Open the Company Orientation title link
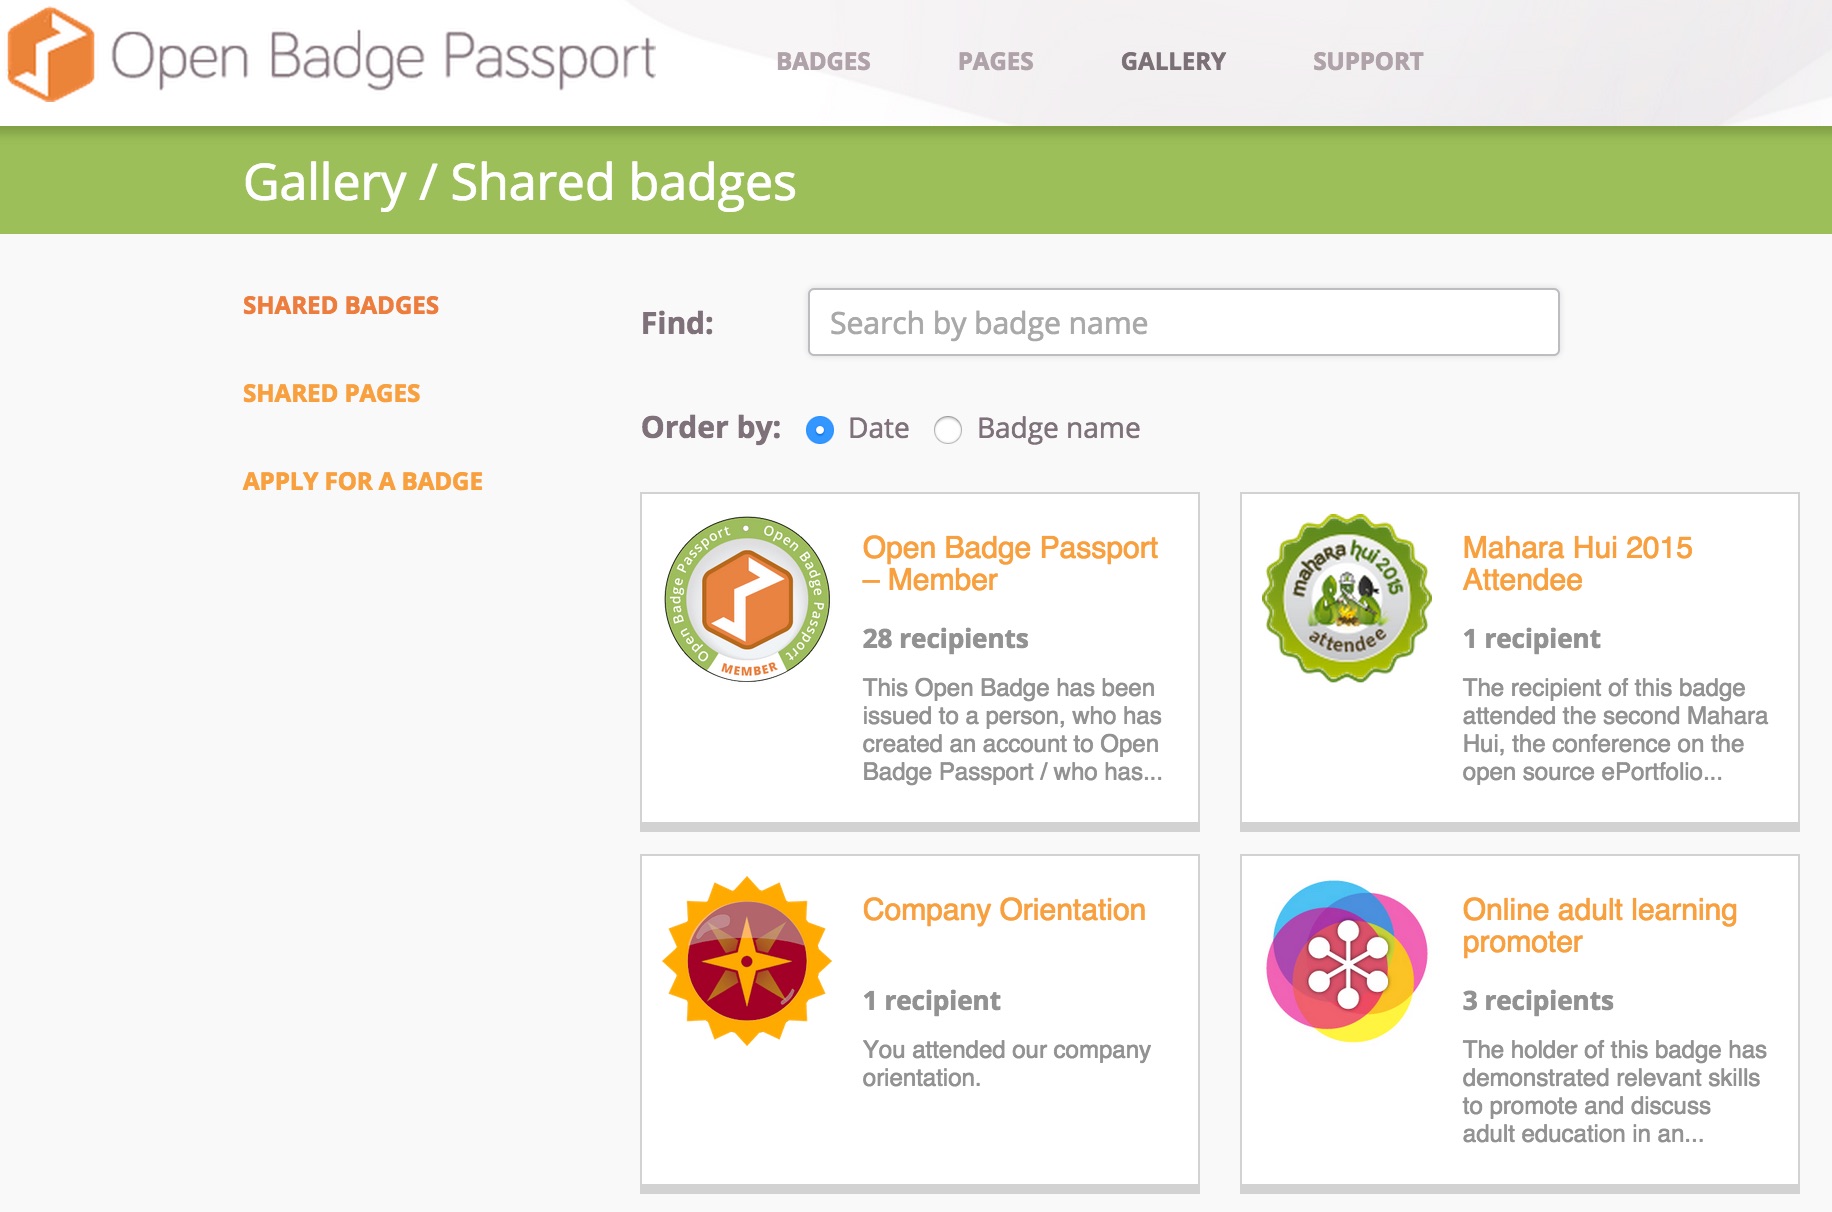1832x1212 pixels. 1004,909
